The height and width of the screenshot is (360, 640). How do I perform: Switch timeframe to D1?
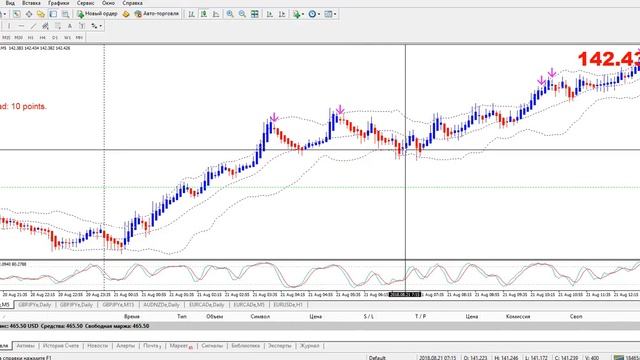(55, 38)
